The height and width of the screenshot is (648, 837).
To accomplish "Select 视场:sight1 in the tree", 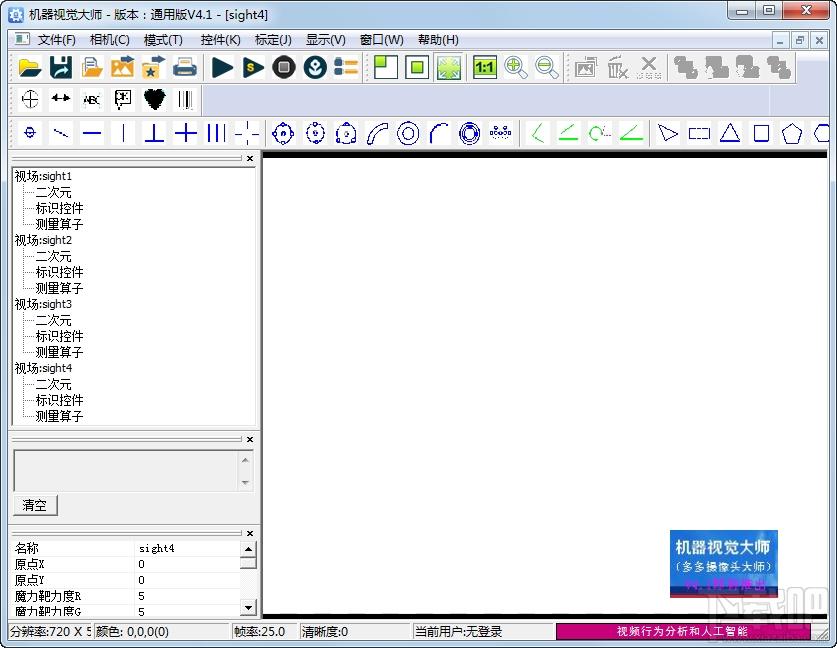I will tap(43, 176).
